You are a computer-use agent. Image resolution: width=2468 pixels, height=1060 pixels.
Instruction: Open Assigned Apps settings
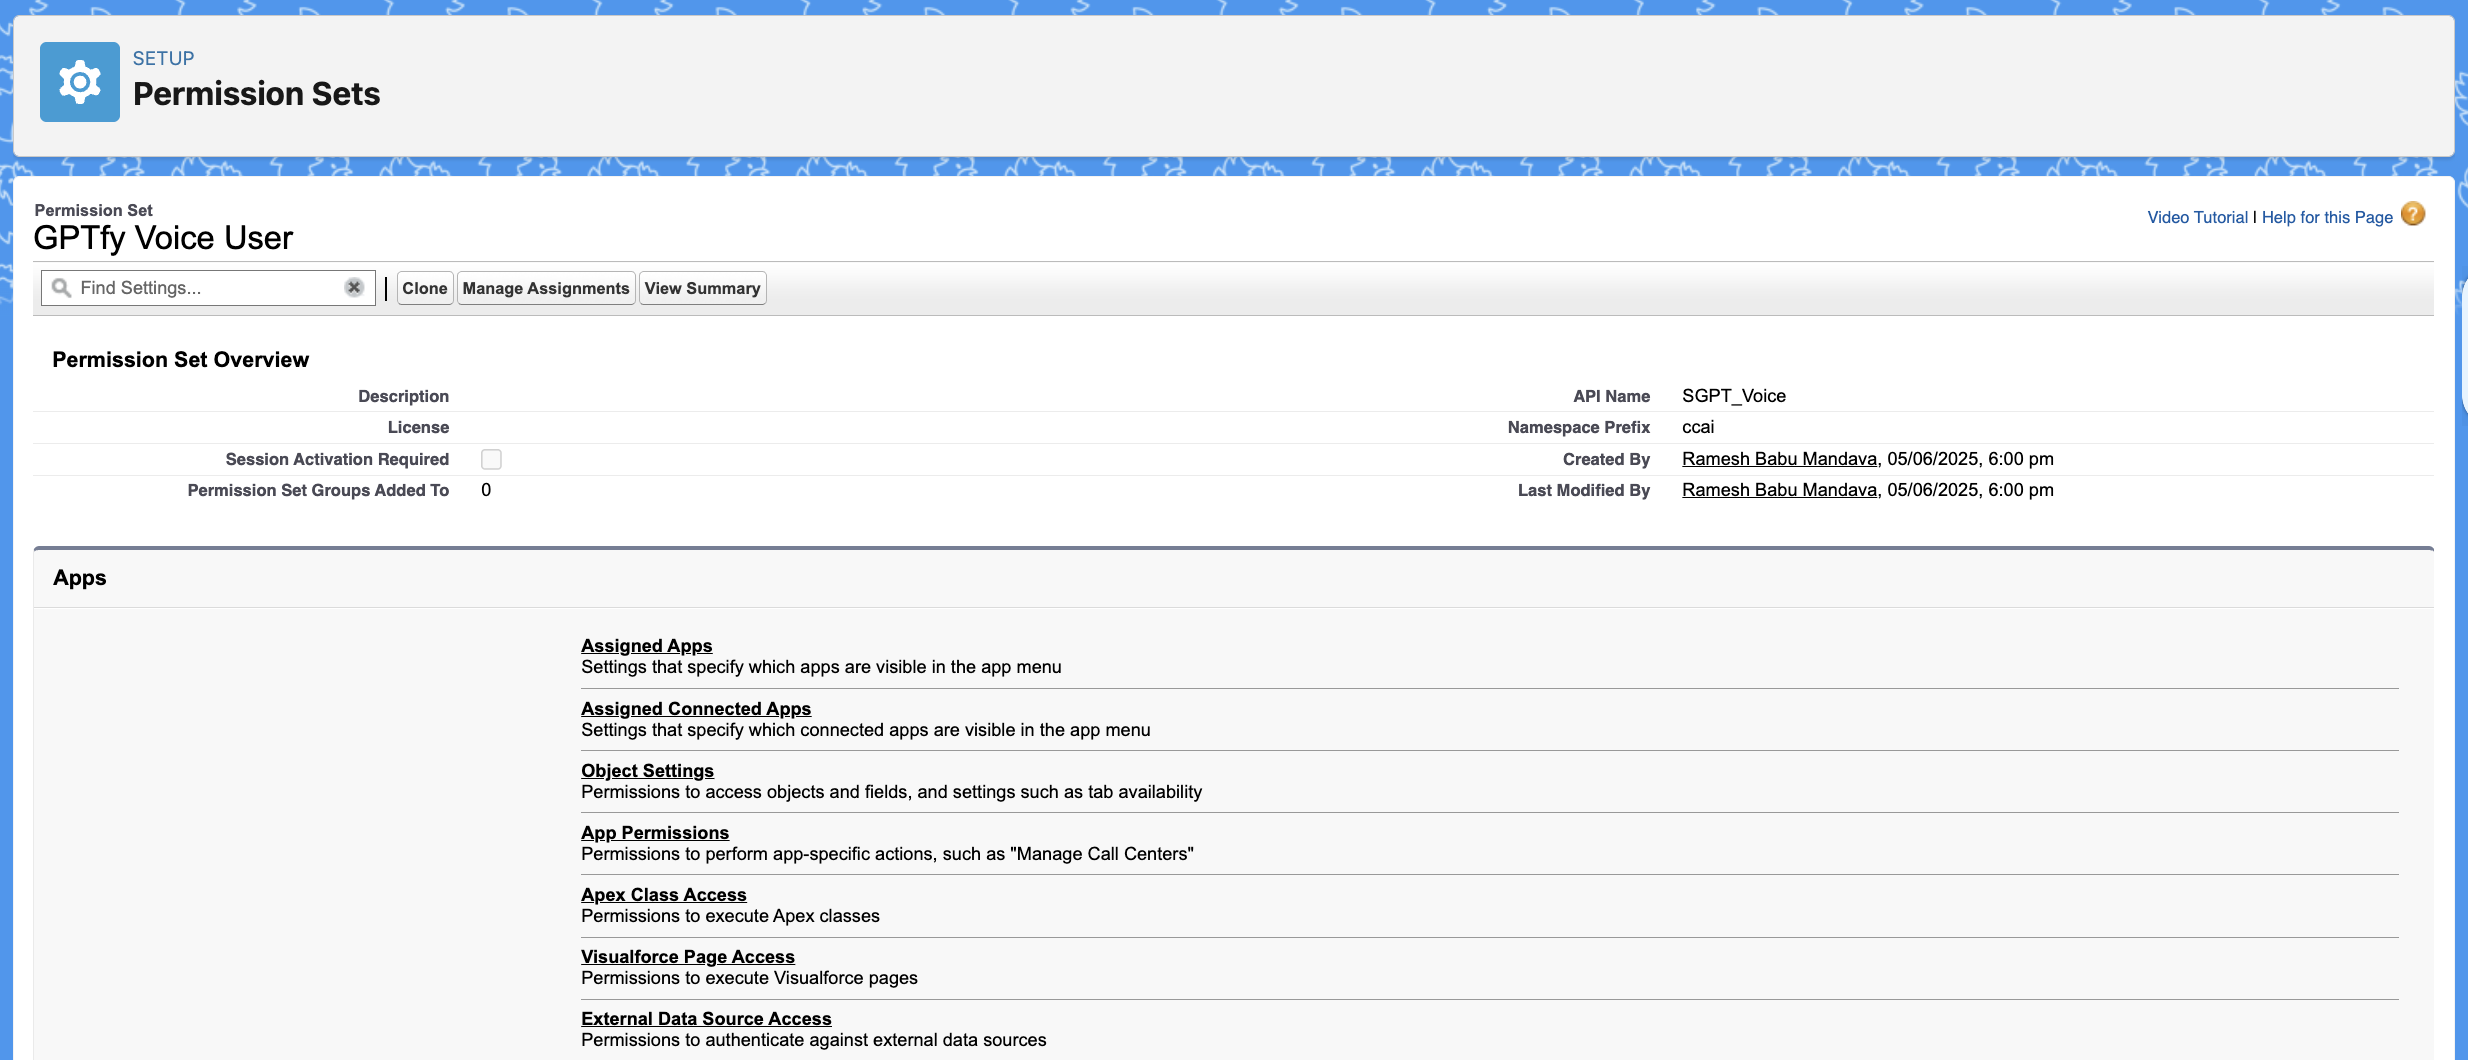coord(646,646)
